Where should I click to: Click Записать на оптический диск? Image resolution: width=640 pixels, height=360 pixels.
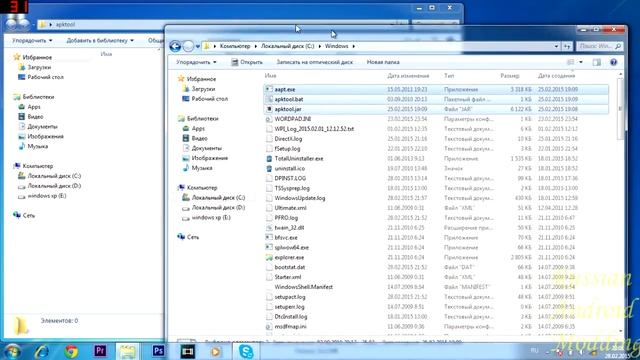(x=314, y=62)
